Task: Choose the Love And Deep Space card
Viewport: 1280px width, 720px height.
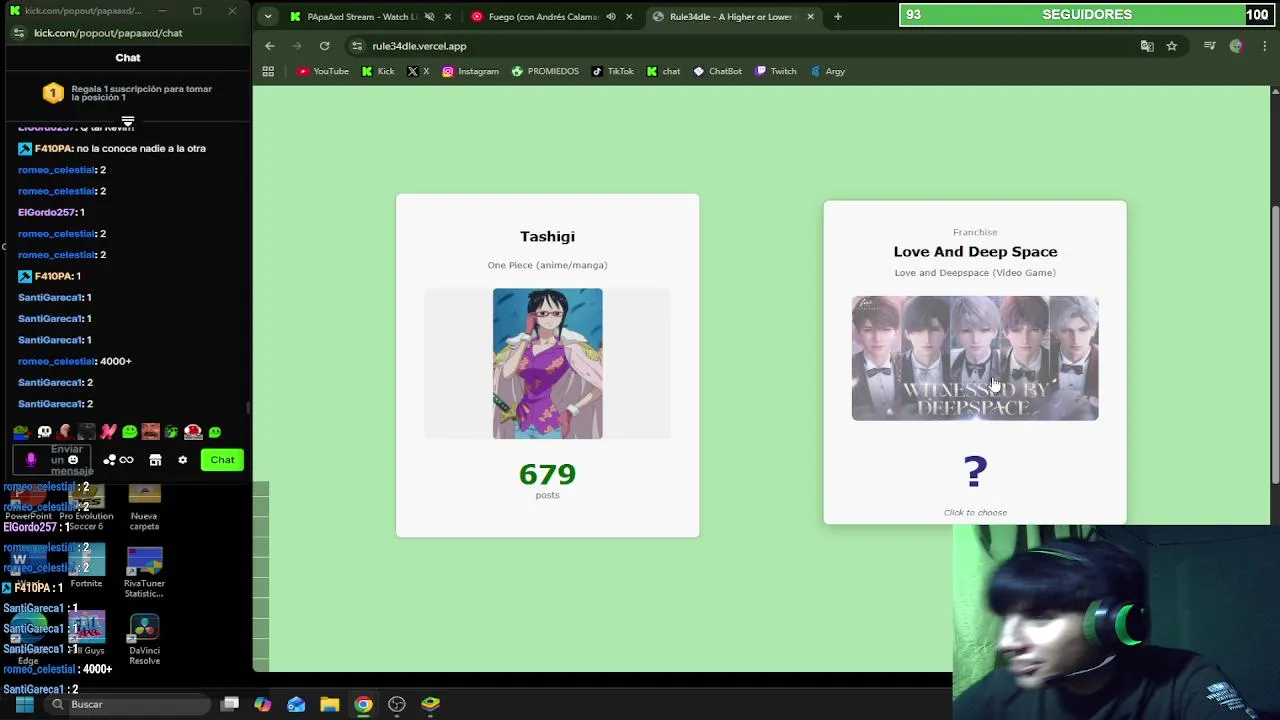Action: (975, 362)
